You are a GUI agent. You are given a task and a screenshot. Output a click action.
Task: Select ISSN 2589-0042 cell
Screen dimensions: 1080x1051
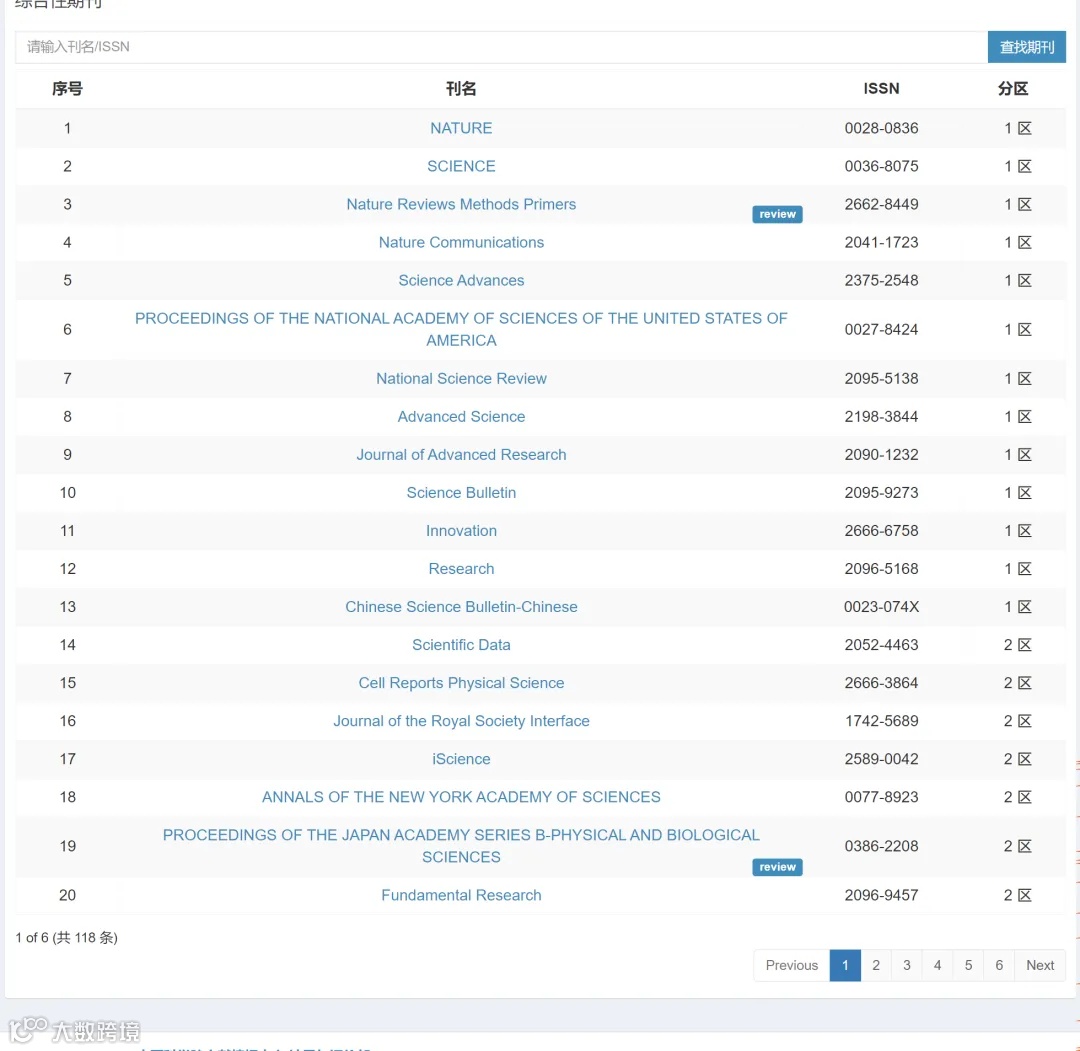(881, 759)
